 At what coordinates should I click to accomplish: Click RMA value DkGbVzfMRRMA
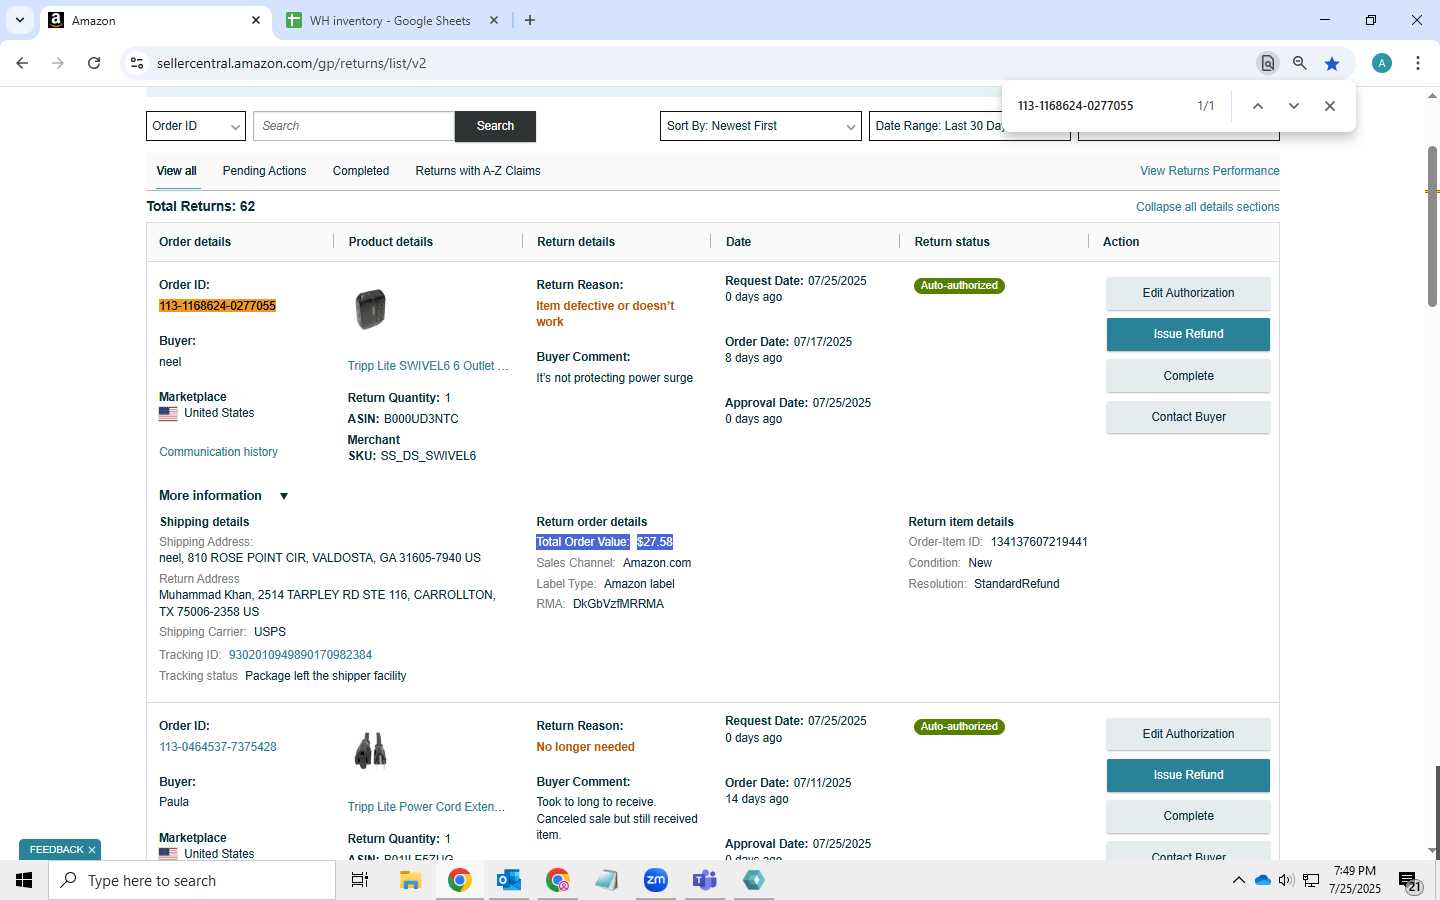tap(618, 604)
